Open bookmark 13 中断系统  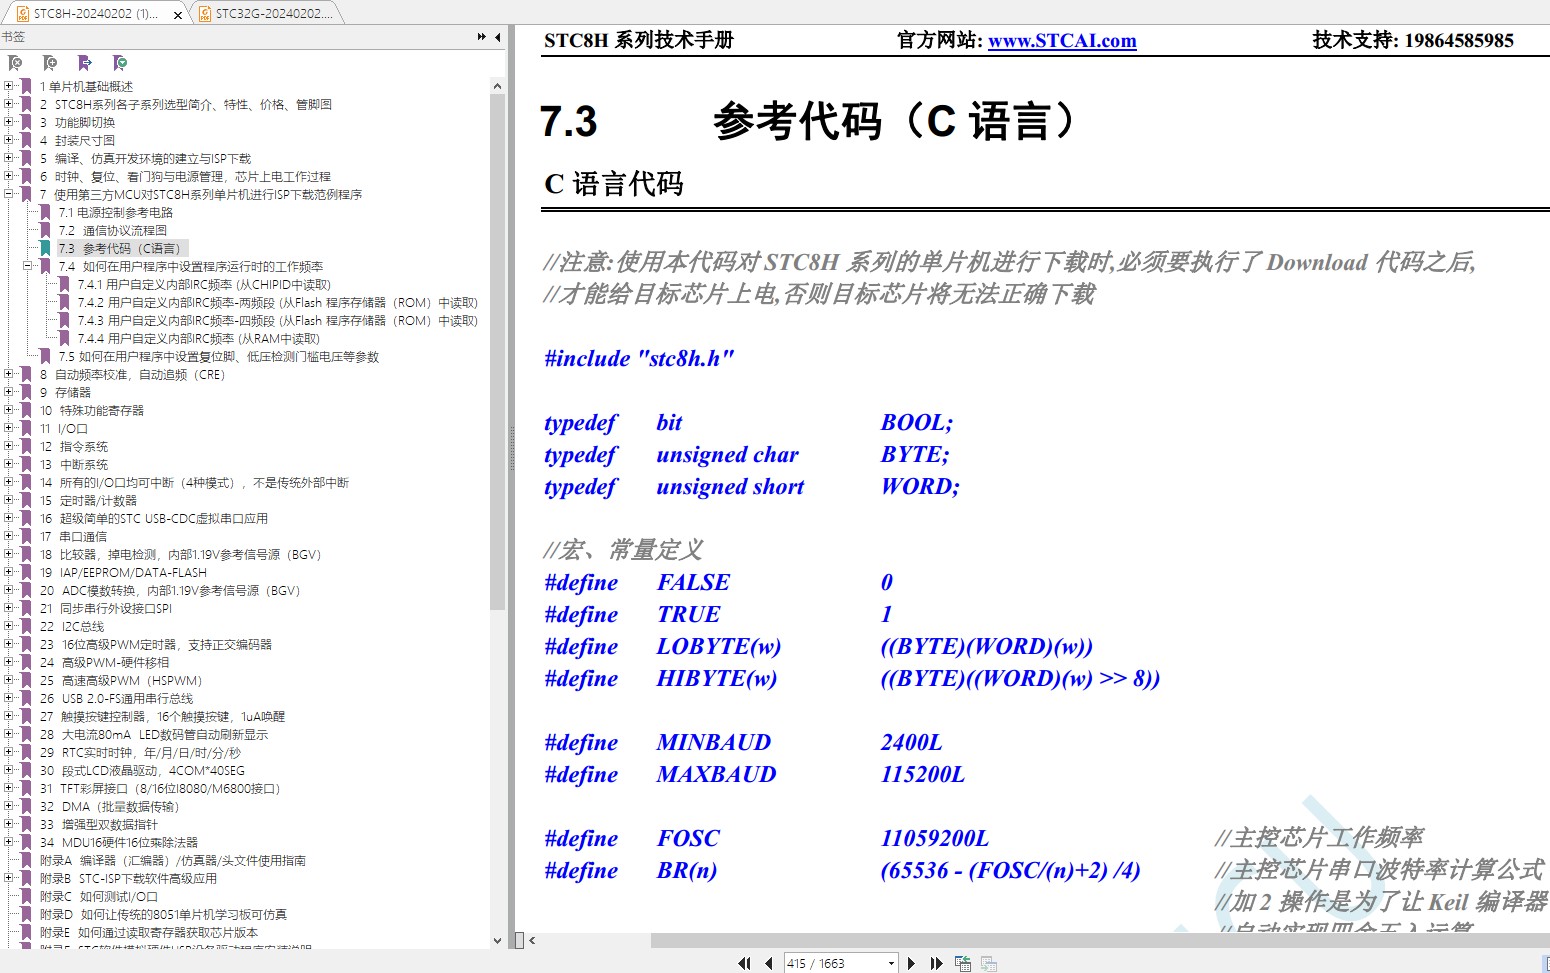pyautogui.click(x=74, y=464)
